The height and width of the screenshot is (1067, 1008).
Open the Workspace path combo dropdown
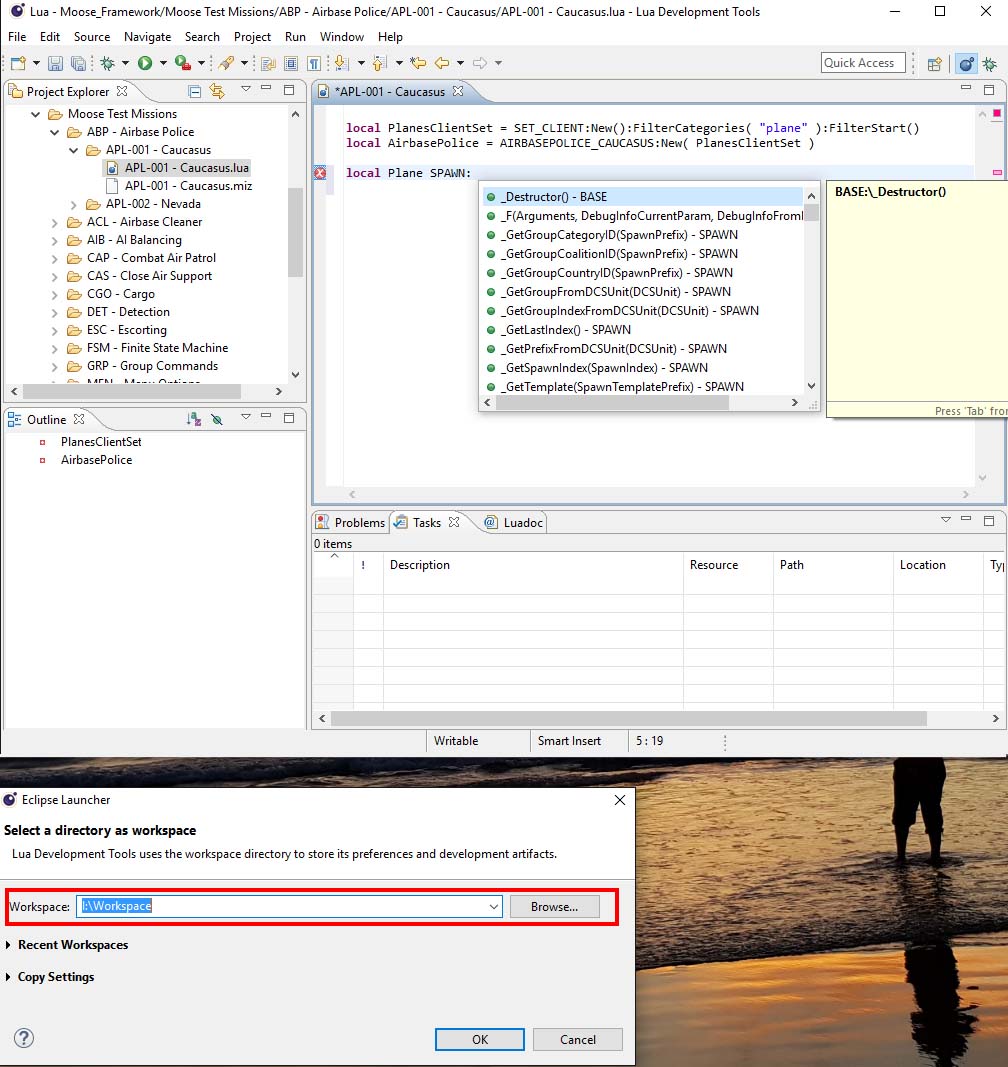[x=493, y=906]
